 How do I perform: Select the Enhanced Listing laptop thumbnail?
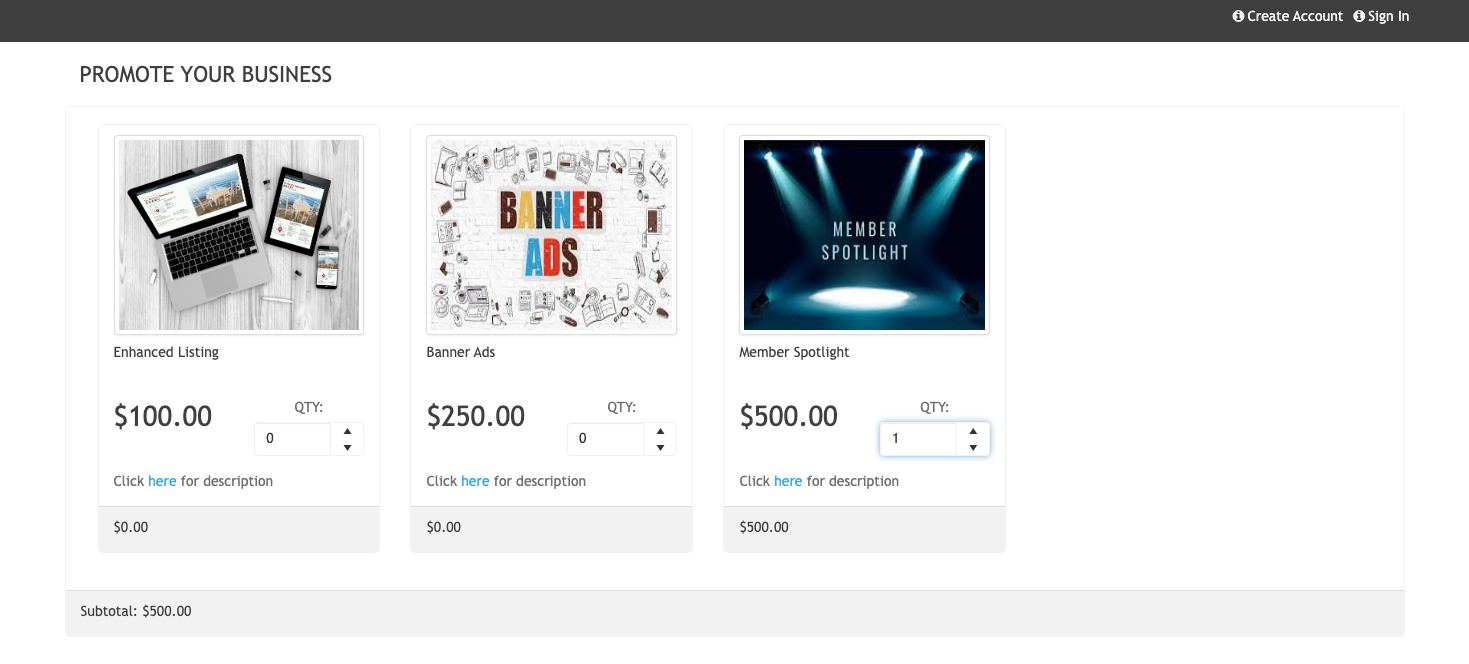(x=239, y=235)
